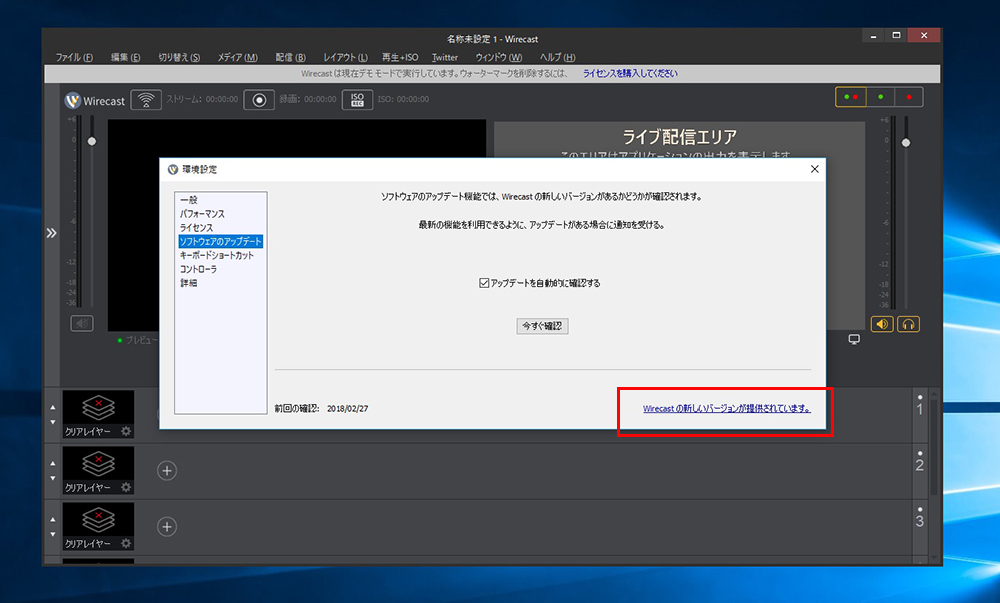Move layer 2 down with the down arrow
Viewport: 1000px width, 603px height.
point(53,478)
